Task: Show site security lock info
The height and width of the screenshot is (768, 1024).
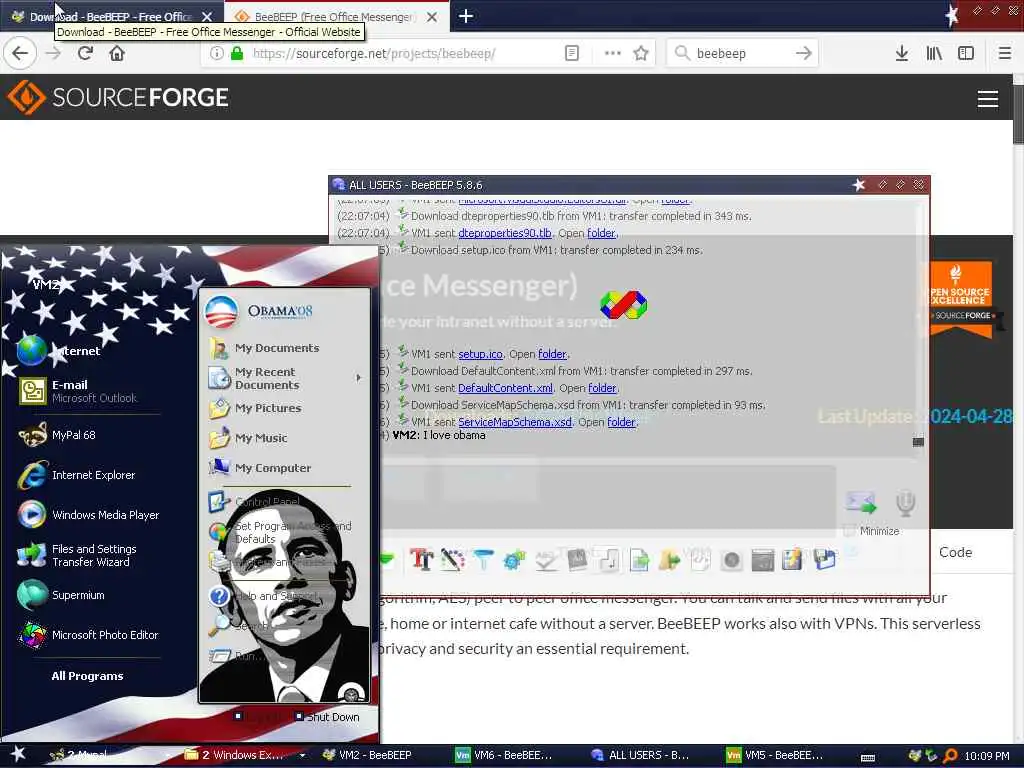Action: point(237,53)
